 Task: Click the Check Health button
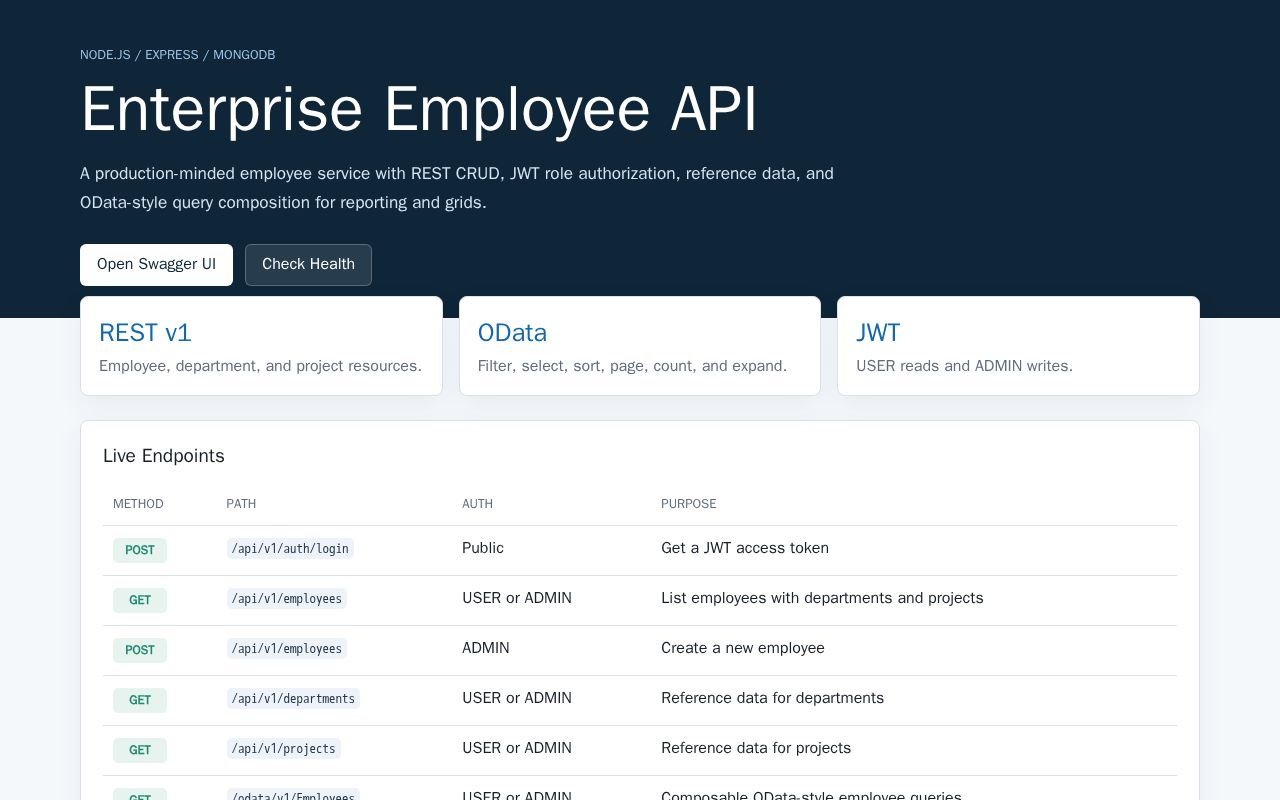click(x=308, y=265)
